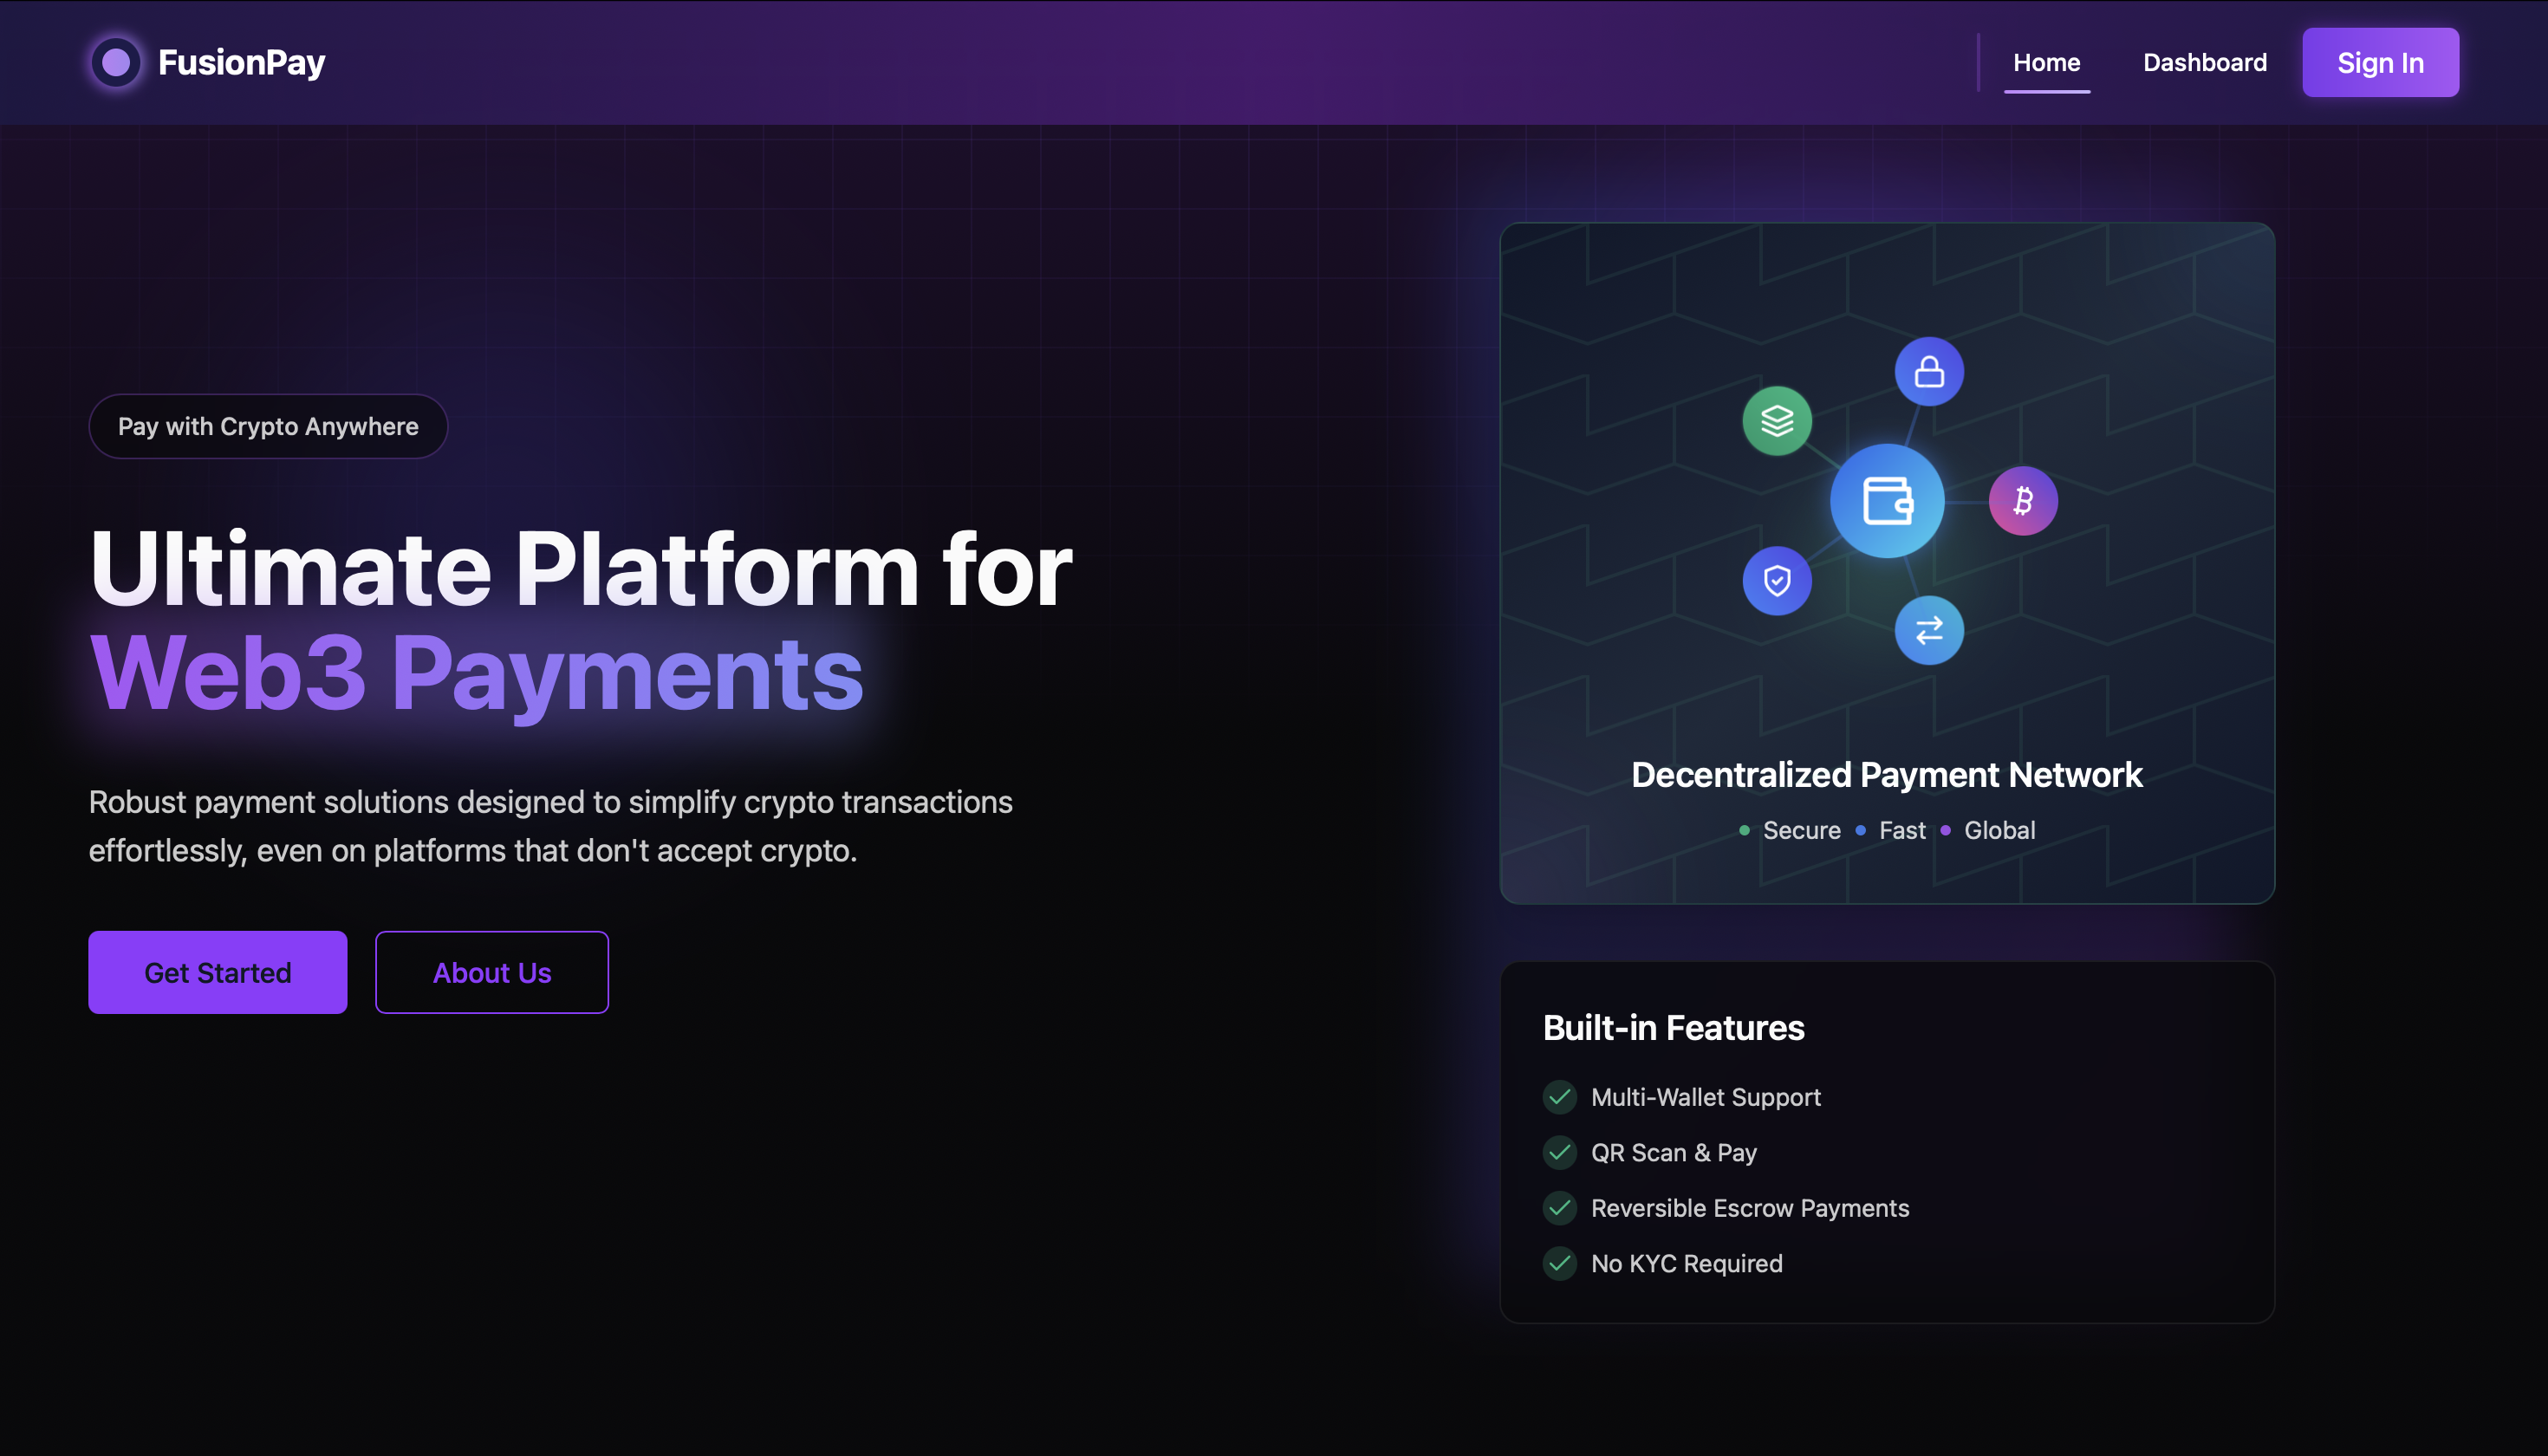Open the Home navigation tab
The width and height of the screenshot is (2548, 1456).
pyautogui.click(x=2046, y=63)
